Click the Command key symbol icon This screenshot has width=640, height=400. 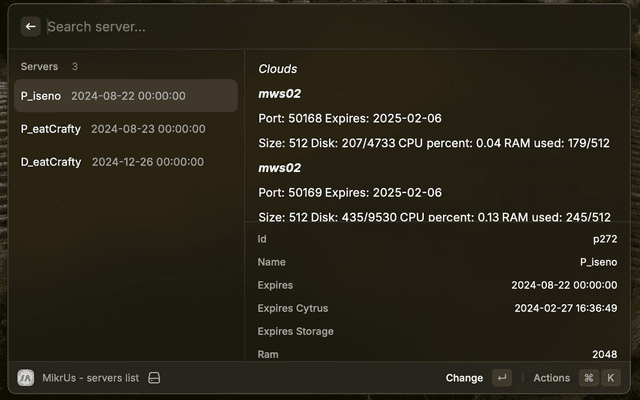589,378
